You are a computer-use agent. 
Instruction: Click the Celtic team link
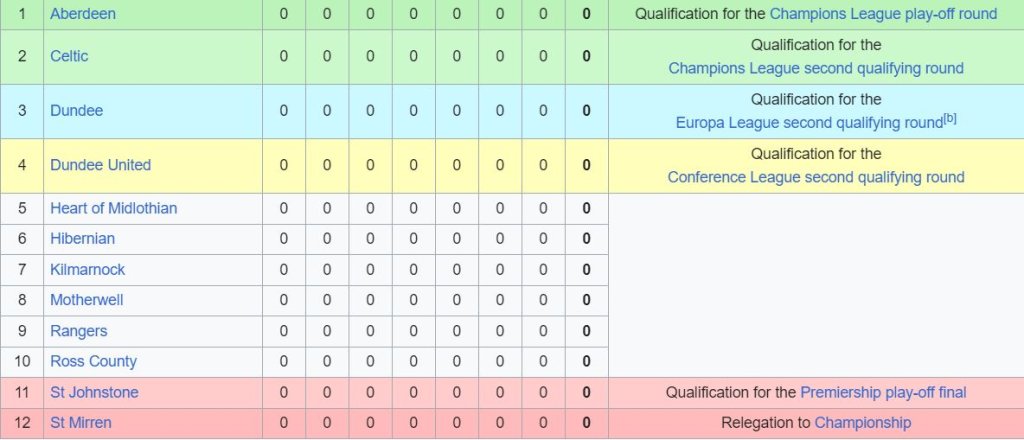(x=69, y=56)
